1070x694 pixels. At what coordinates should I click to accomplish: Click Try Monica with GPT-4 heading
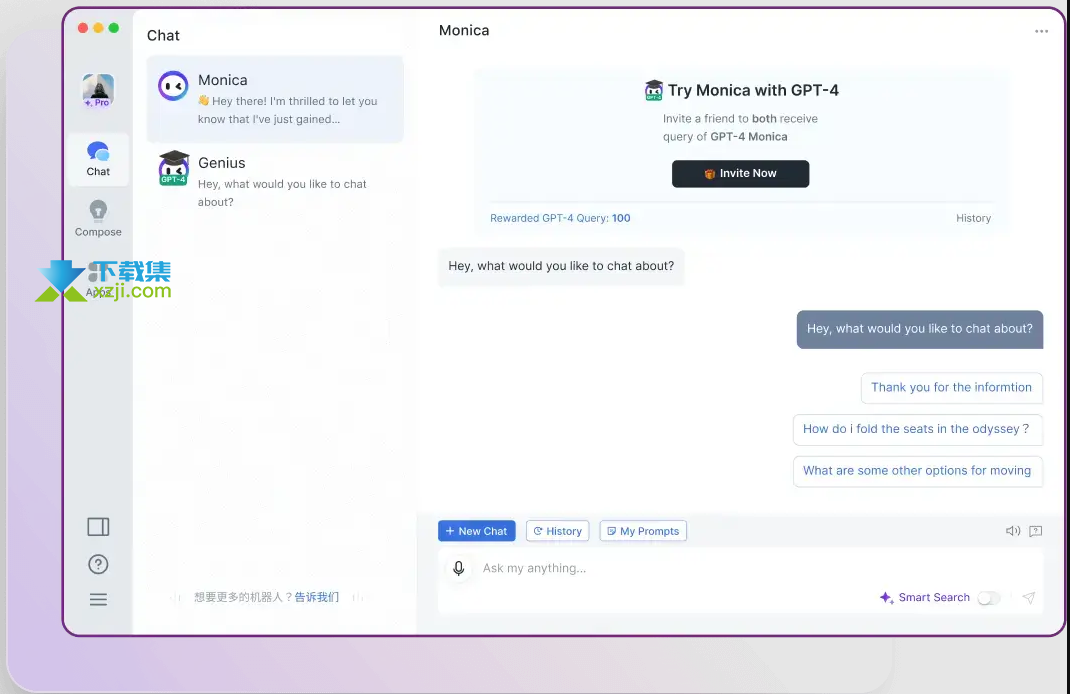pos(753,90)
